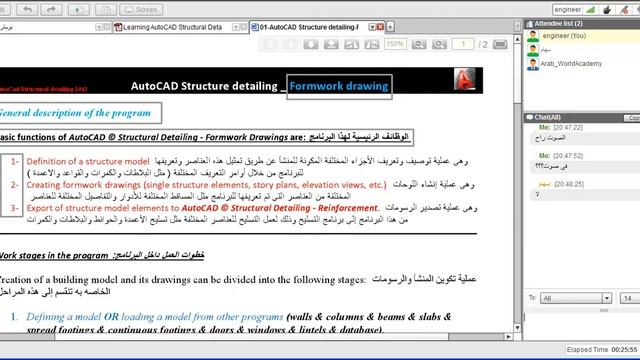This screenshot has width=640, height=360.
Task: Open dropdown arrow on the Arabic-titled tab
Action: pos(99,27)
